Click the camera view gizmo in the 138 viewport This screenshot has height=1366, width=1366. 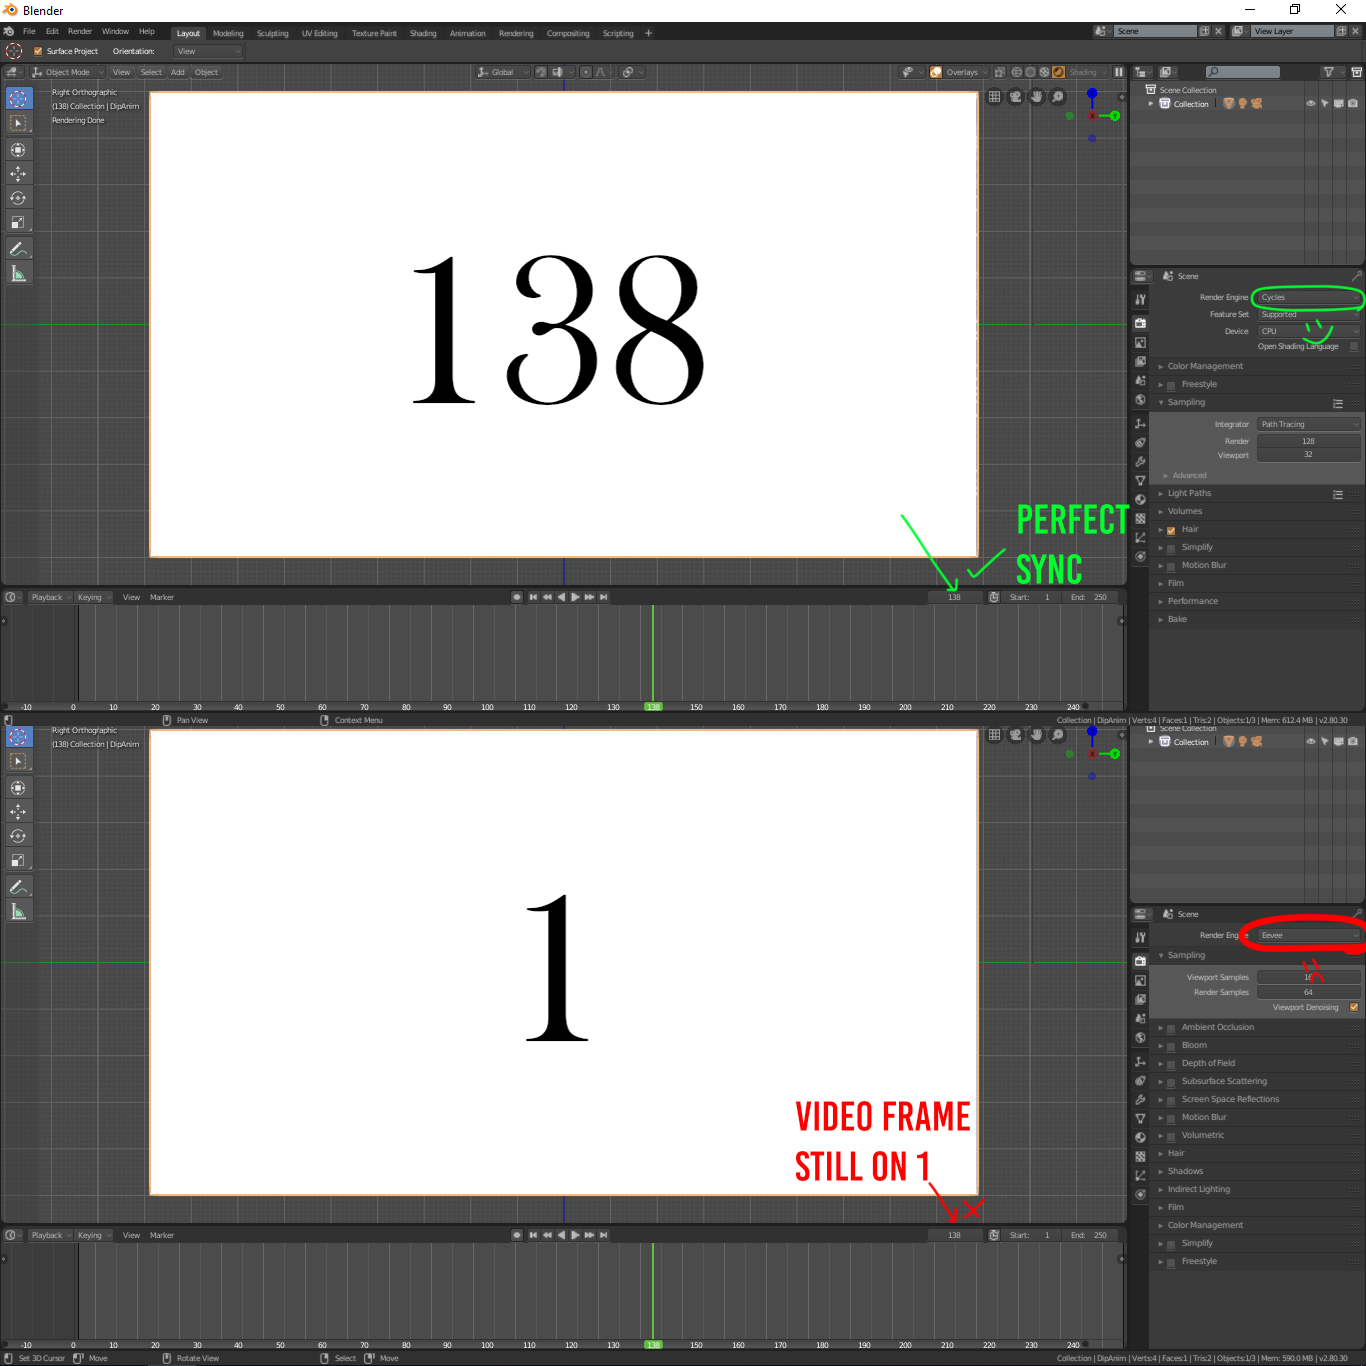coord(1016,97)
